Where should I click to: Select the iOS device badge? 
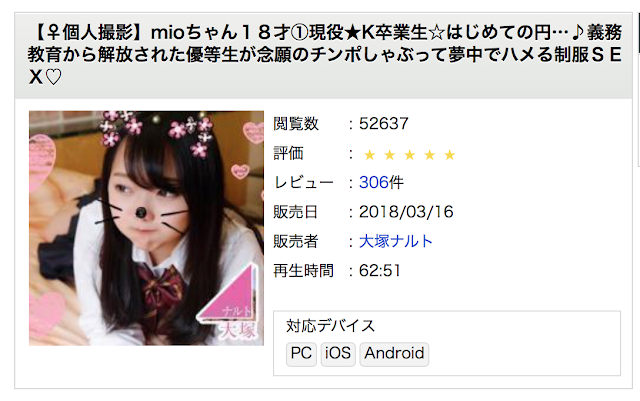(338, 354)
